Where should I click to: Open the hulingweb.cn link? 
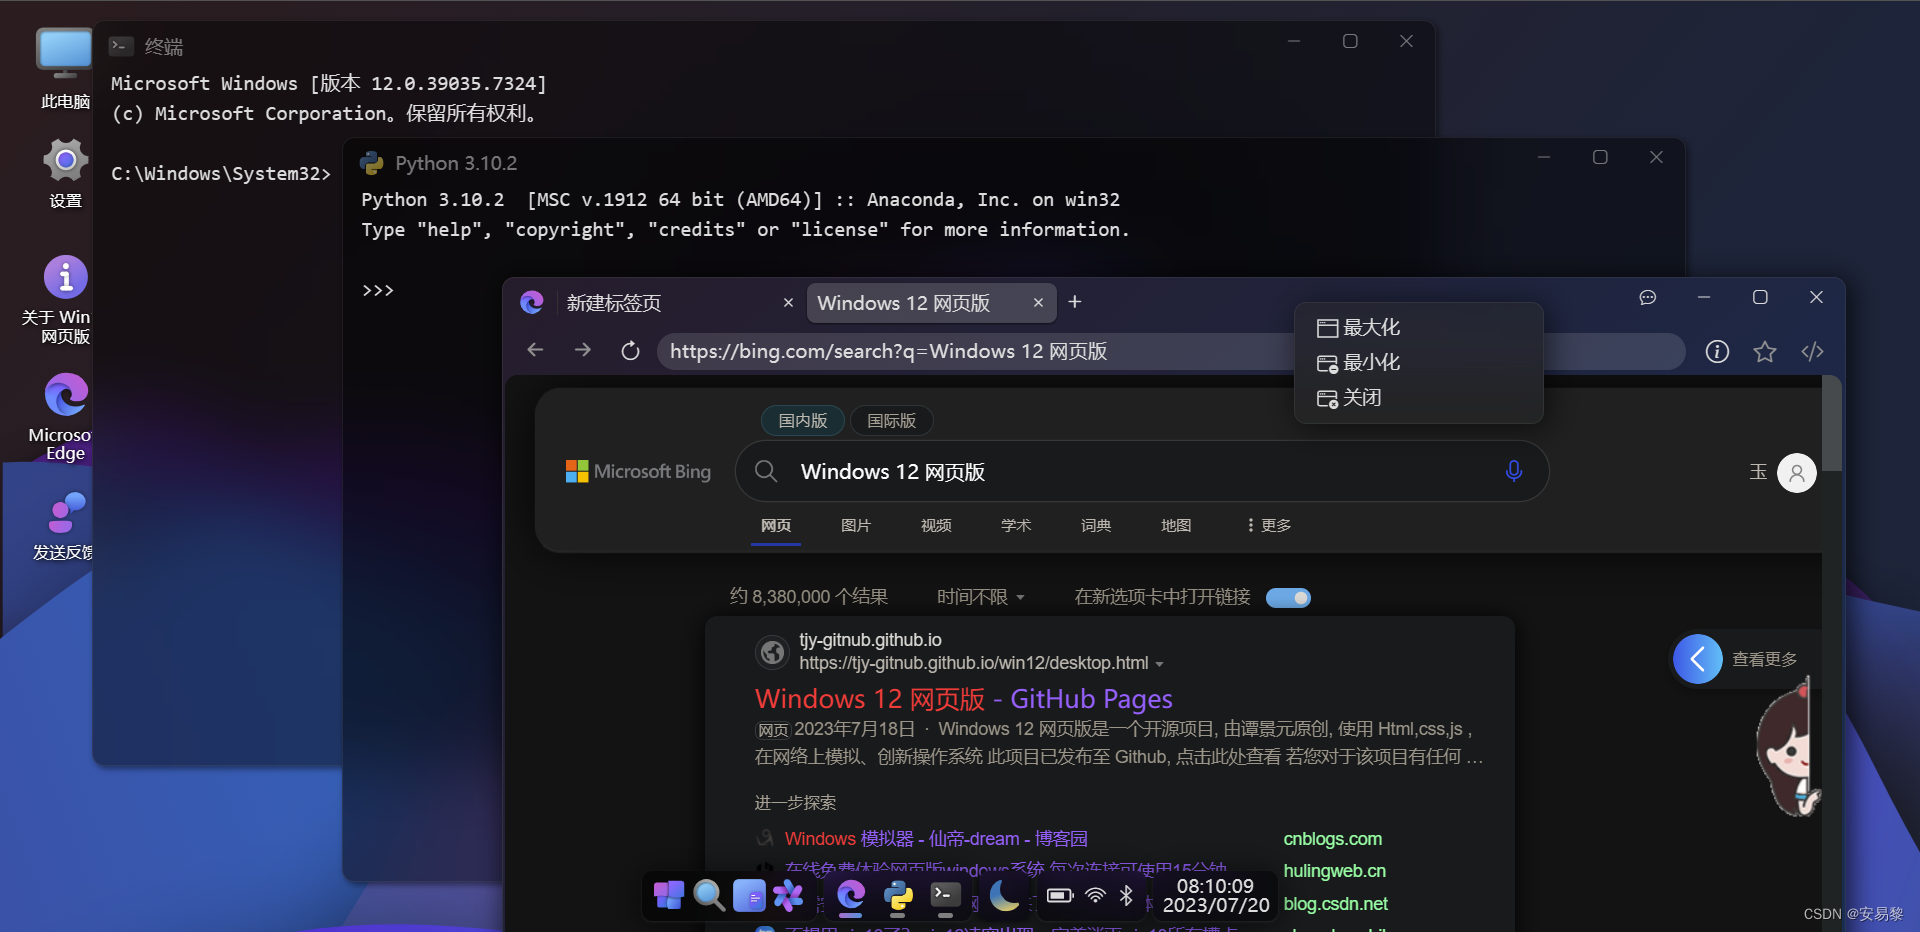coord(1334,870)
